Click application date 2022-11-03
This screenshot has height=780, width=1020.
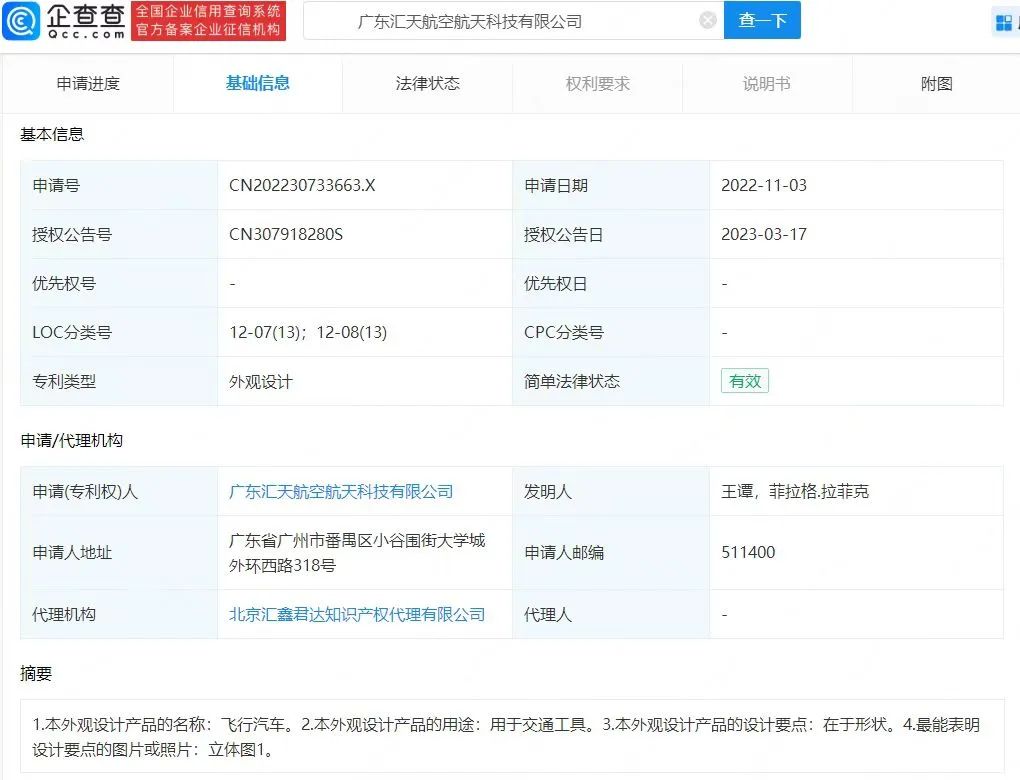(764, 185)
